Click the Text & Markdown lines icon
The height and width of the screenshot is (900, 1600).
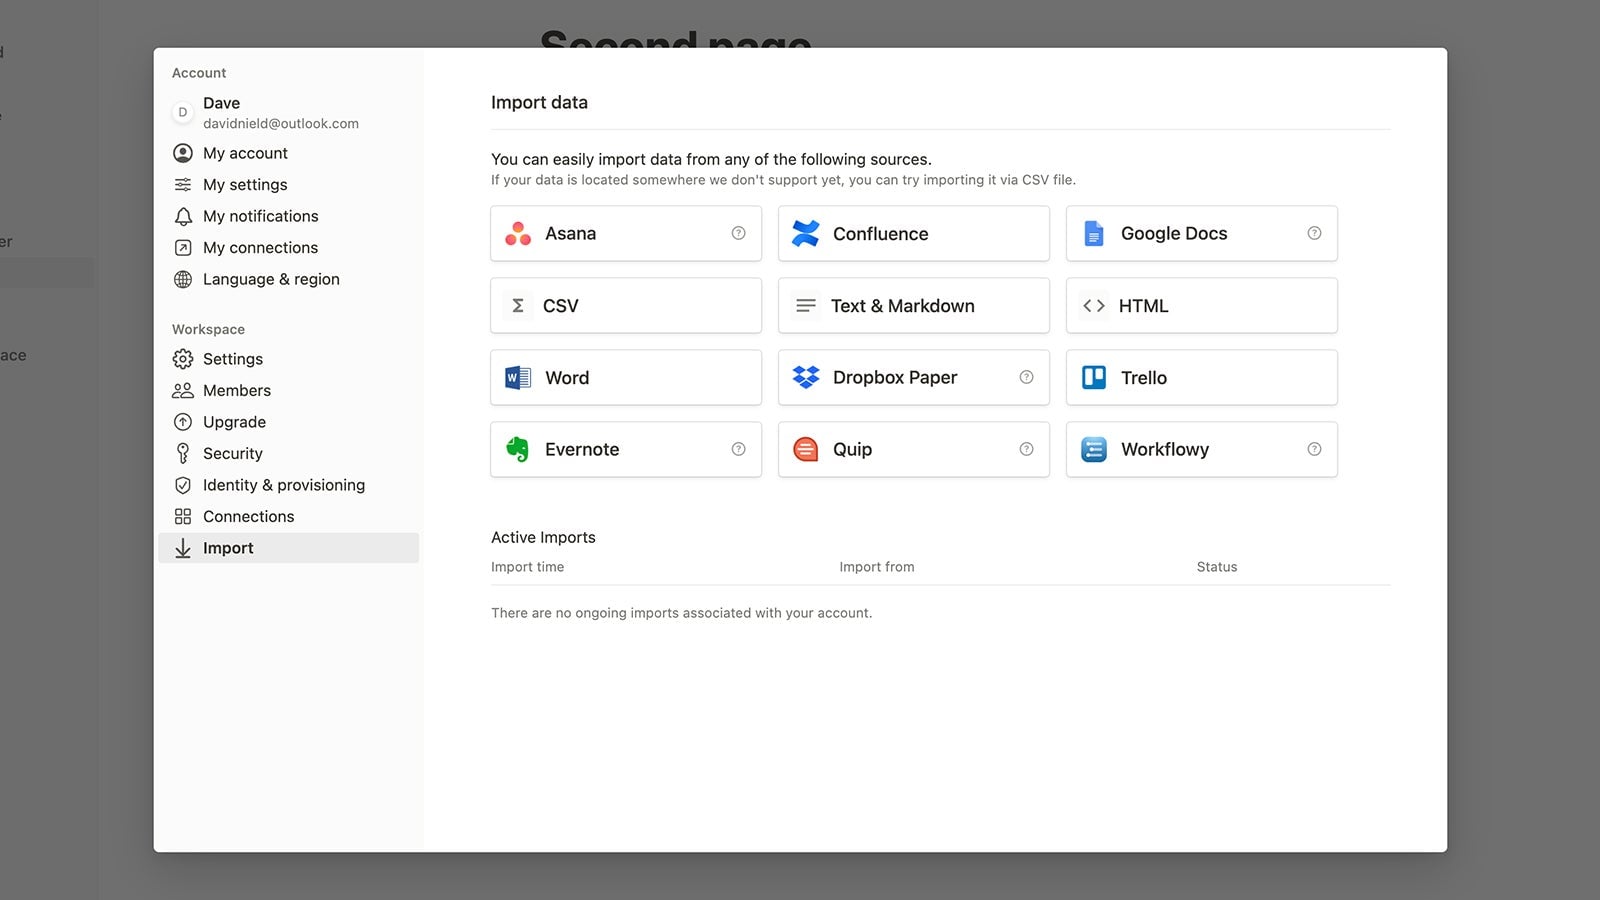[806, 306]
